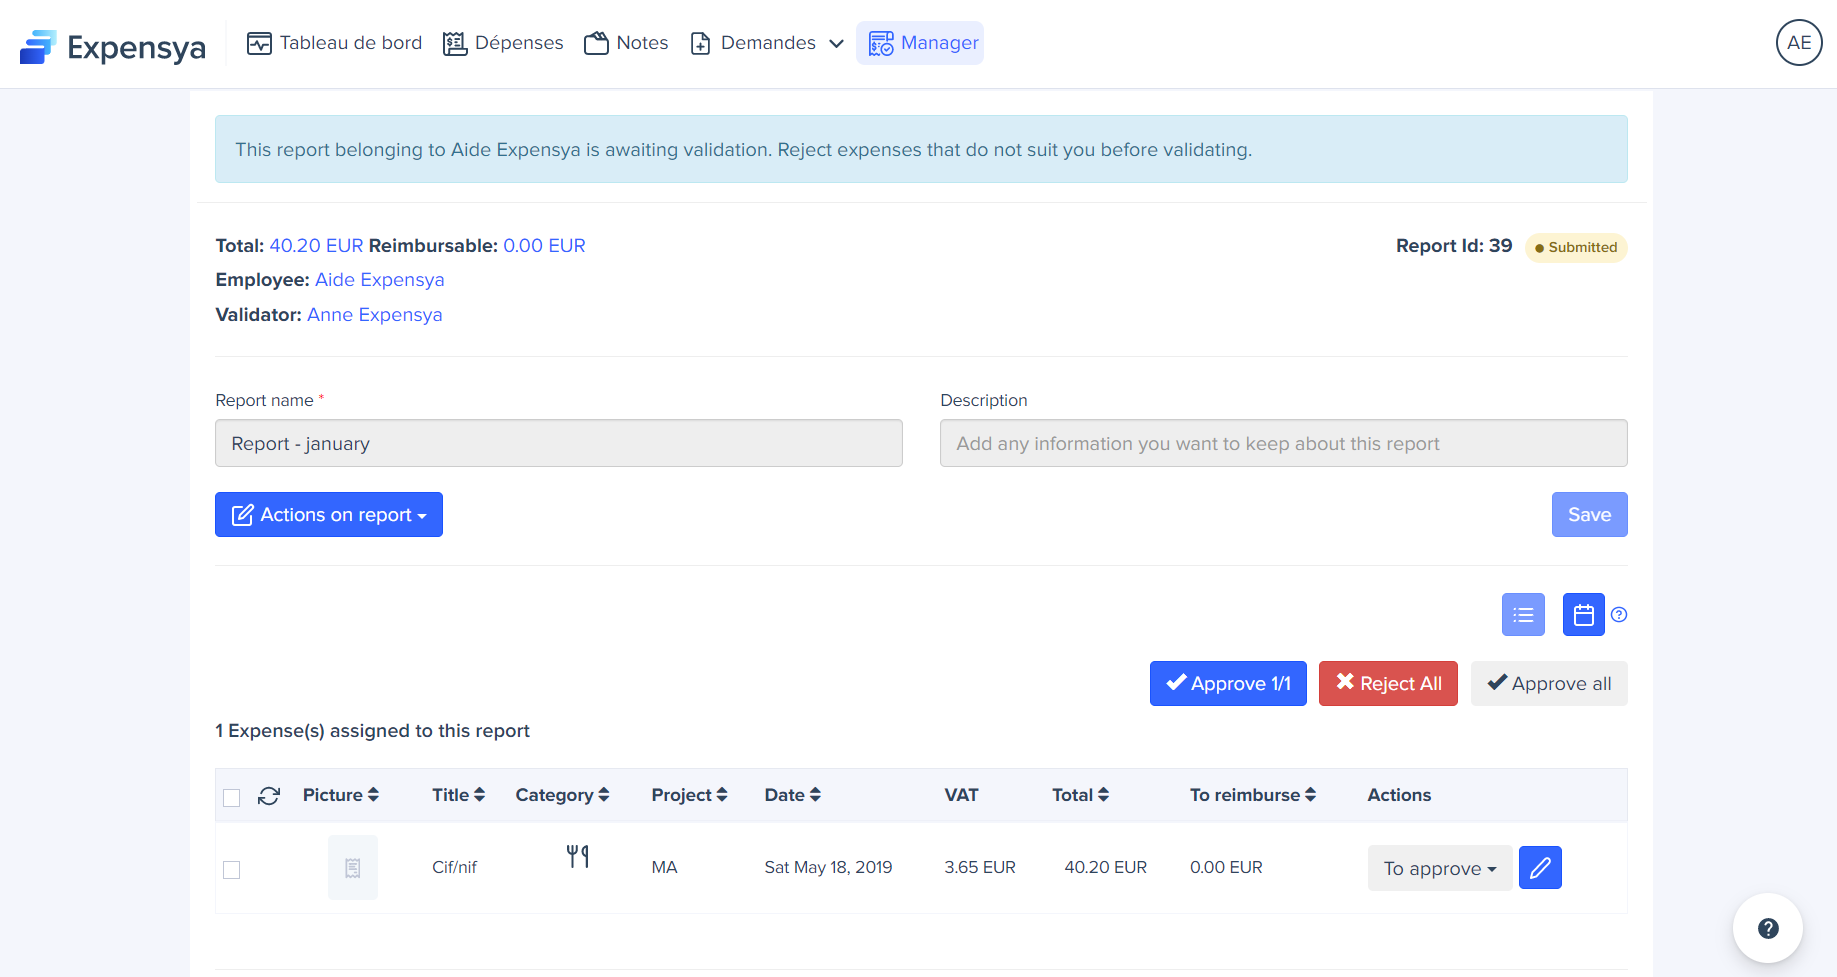The width and height of the screenshot is (1837, 977).
Task: Edit the Cif/nif expense with pencil icon
Action: (1540, 868)
